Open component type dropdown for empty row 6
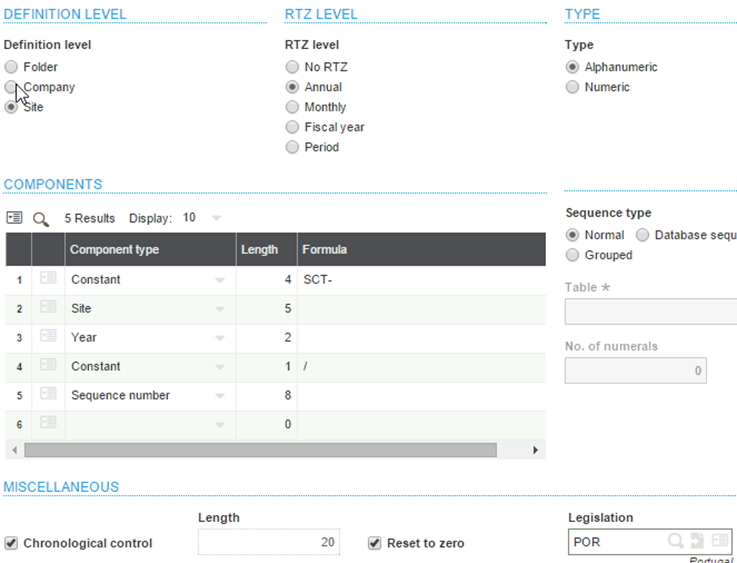 pos(220,426)
